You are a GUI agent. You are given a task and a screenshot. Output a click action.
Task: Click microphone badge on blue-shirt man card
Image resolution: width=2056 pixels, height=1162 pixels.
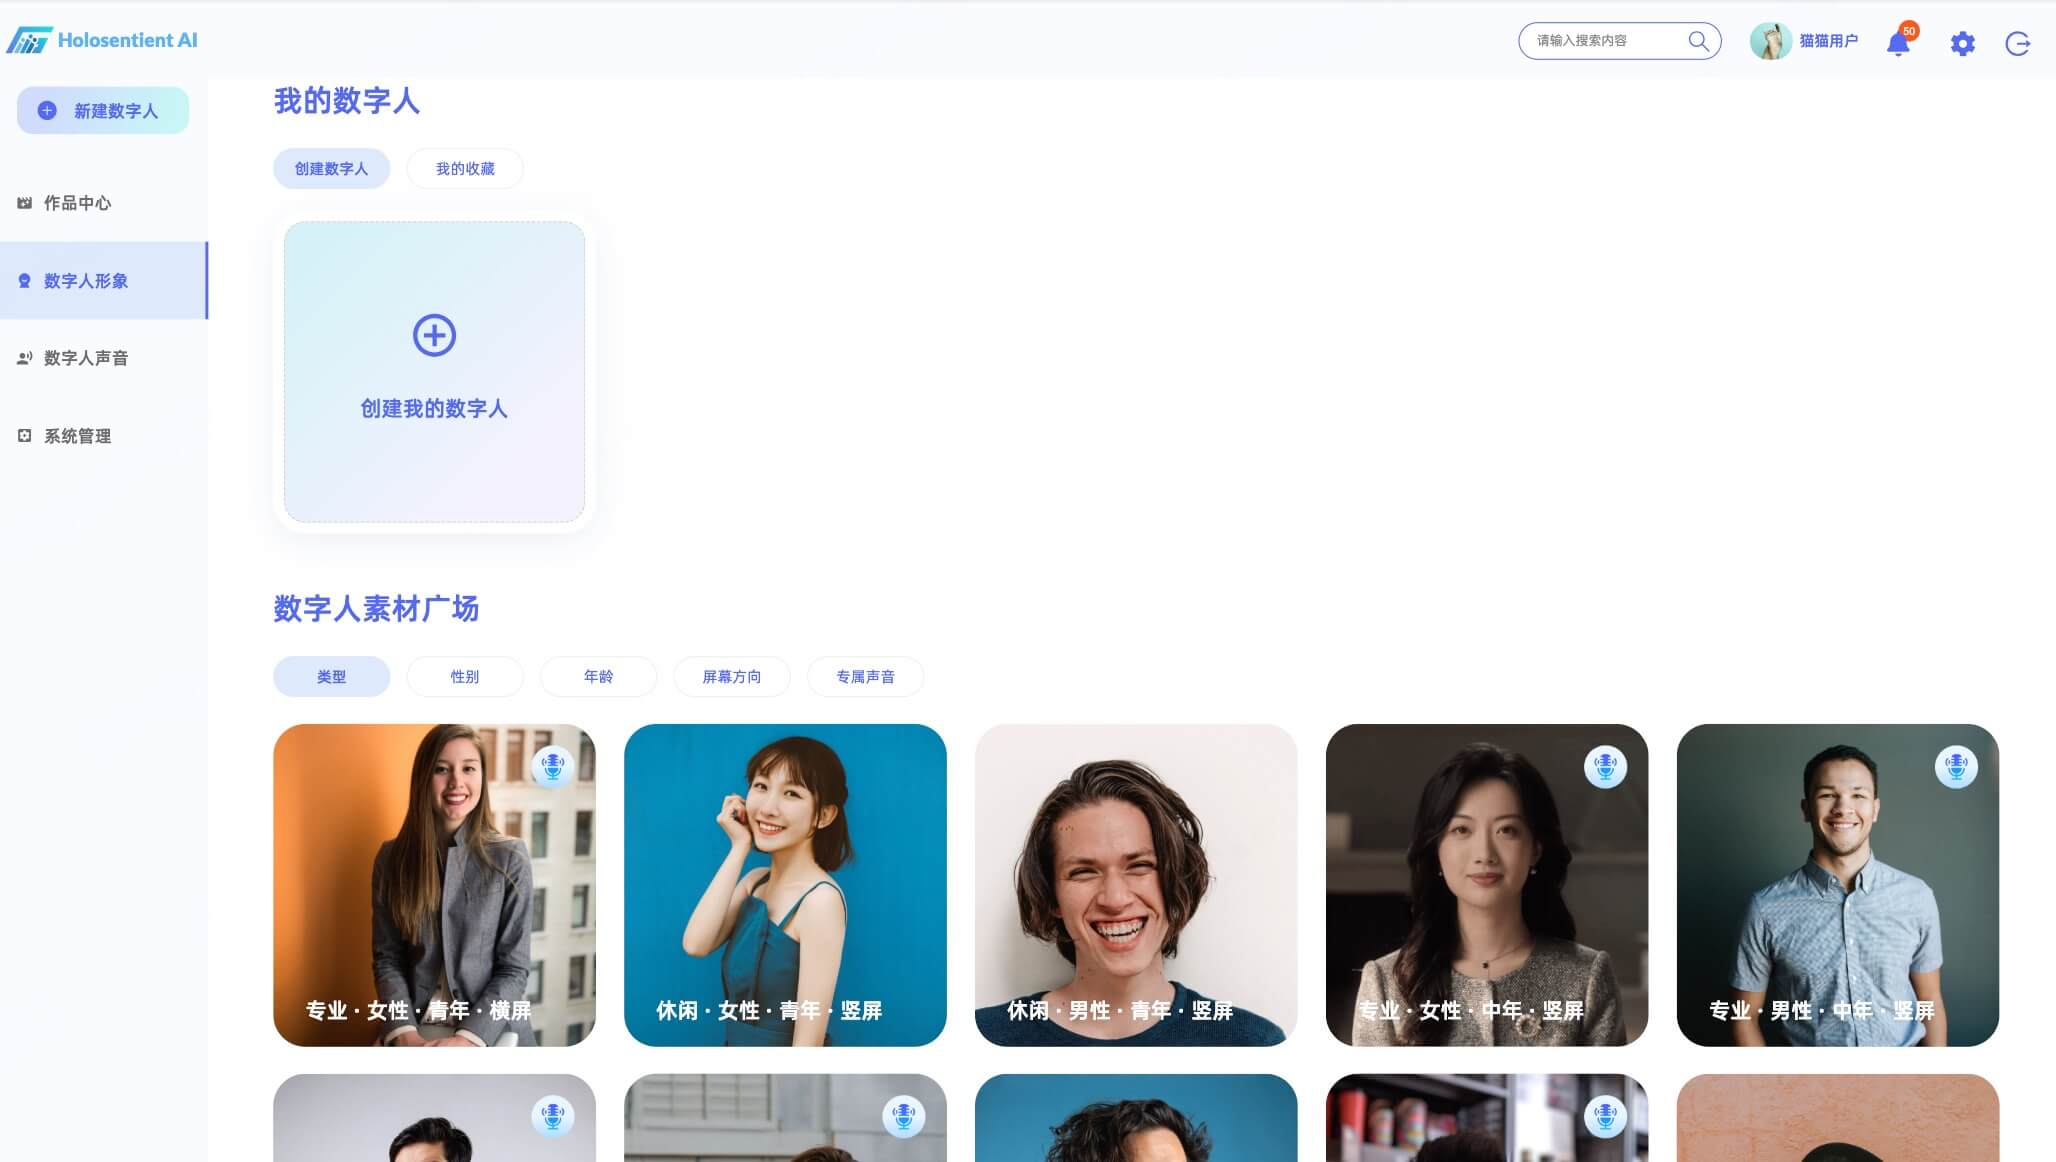click(x=1956, y=767)
